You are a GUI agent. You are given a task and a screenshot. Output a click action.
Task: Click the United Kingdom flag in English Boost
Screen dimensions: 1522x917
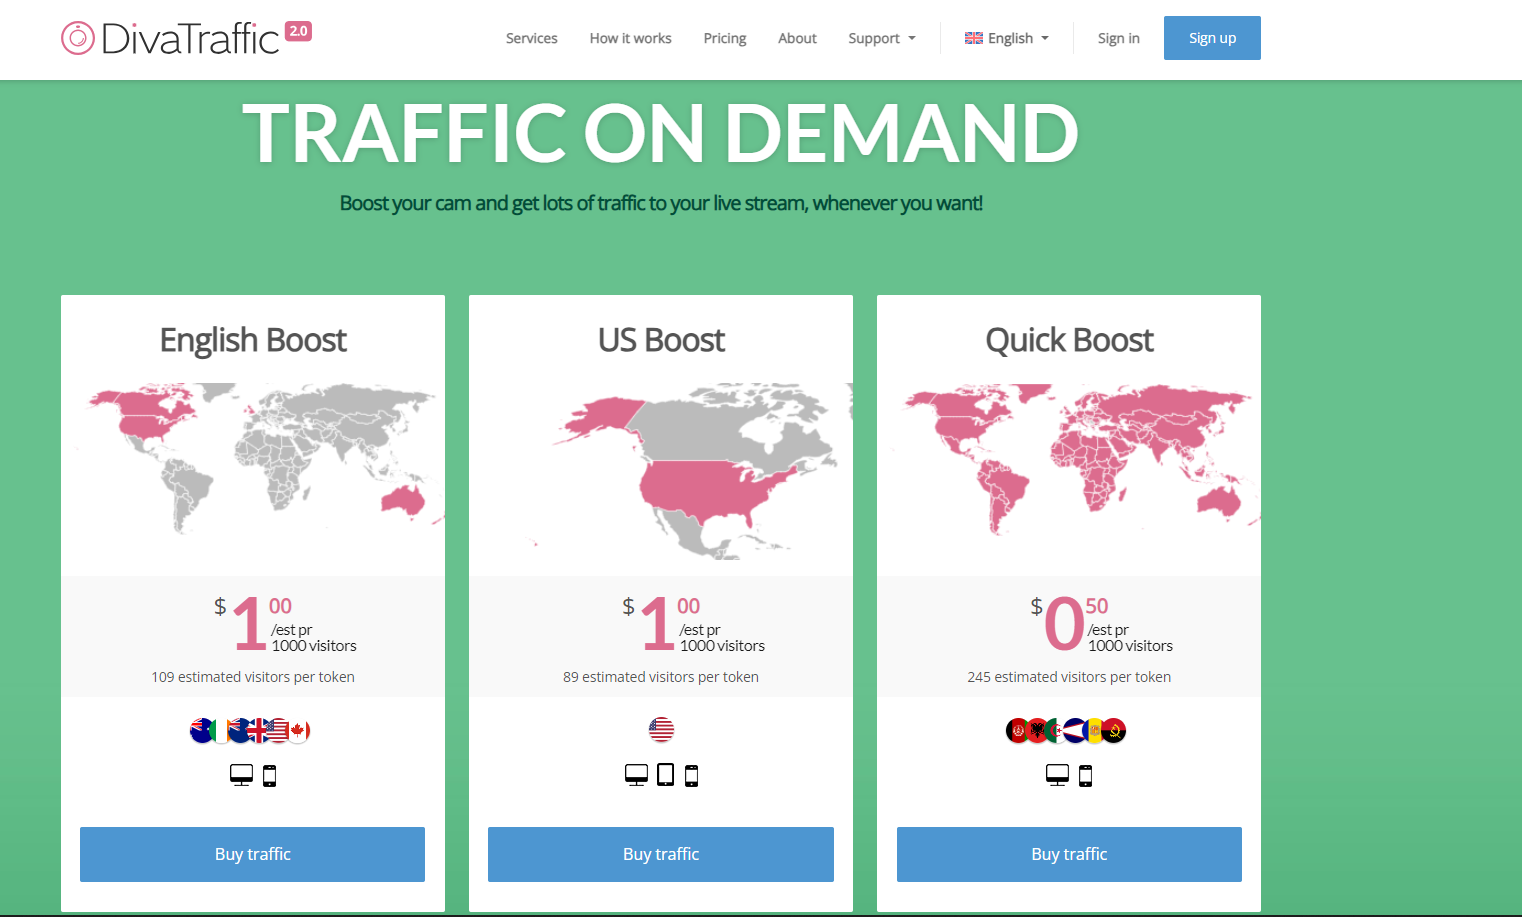pos(259,730)
